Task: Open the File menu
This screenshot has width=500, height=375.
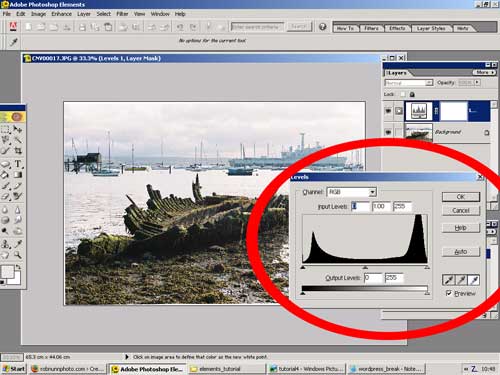Action: [x=7, y=14]
